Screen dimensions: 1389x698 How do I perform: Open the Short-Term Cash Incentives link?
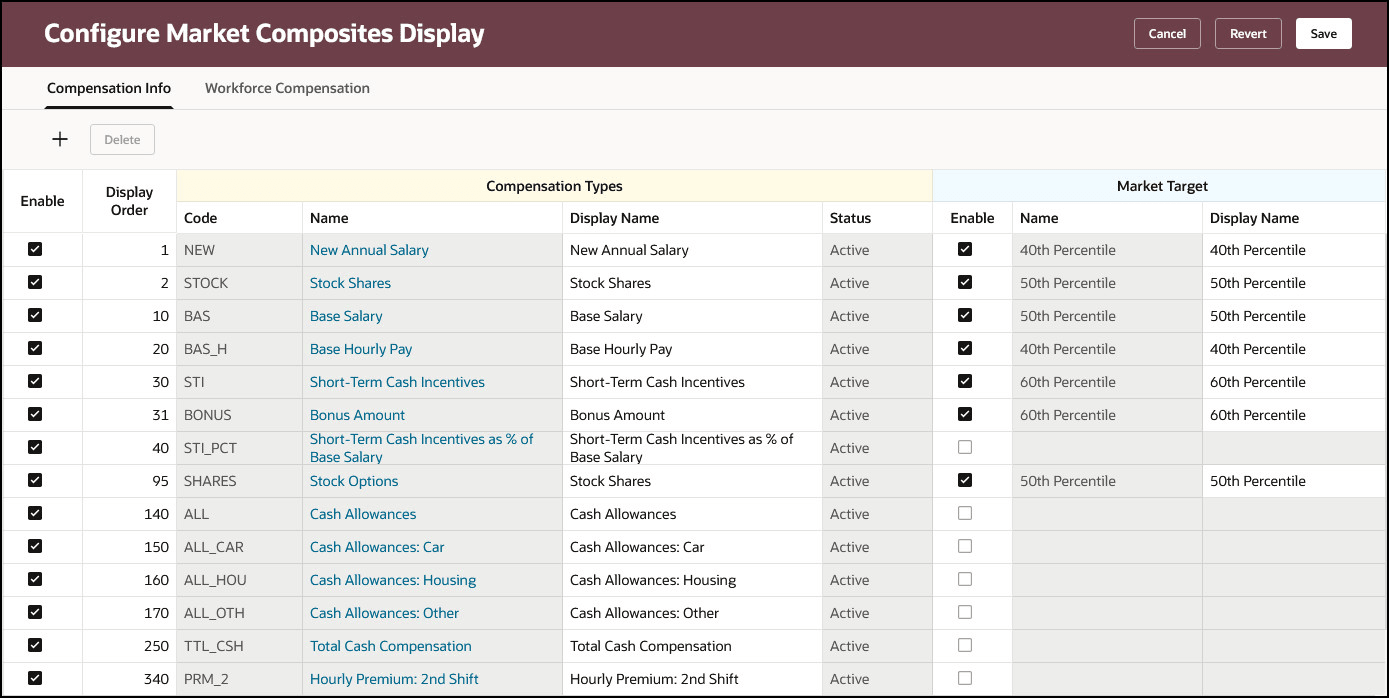click(397, 382)
